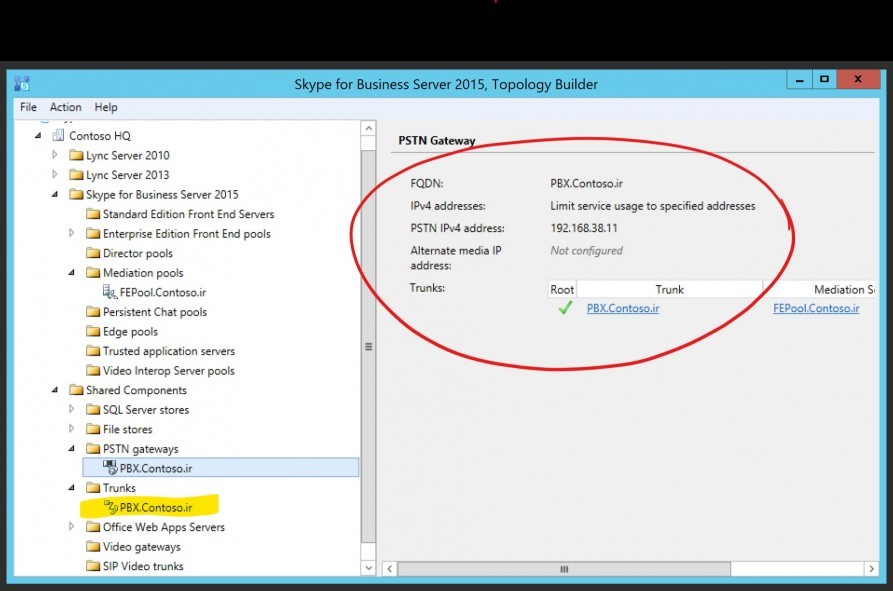Screen dimensions: 893x591
Task: Click the Edge pools folder icon
Action: (93, 331)
